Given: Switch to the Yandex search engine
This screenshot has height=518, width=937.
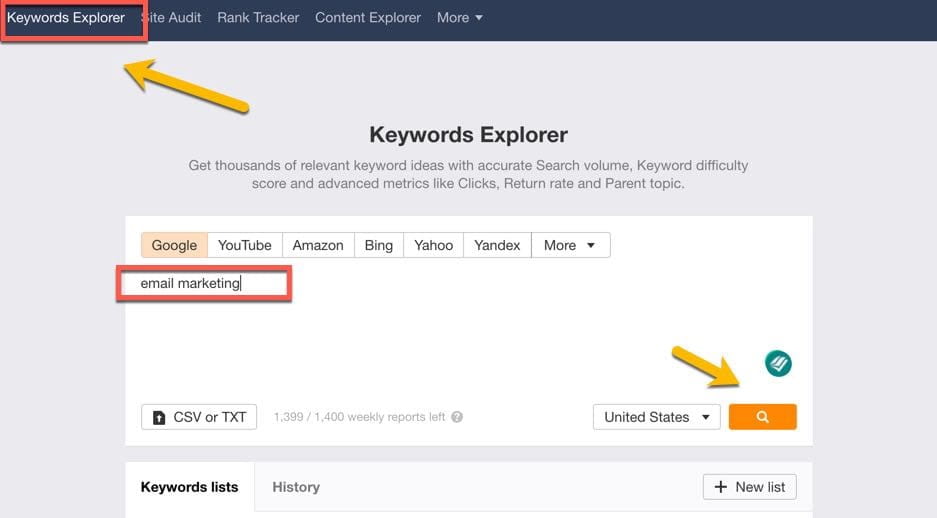Looking at the screenshot, I should click(496, 245).
